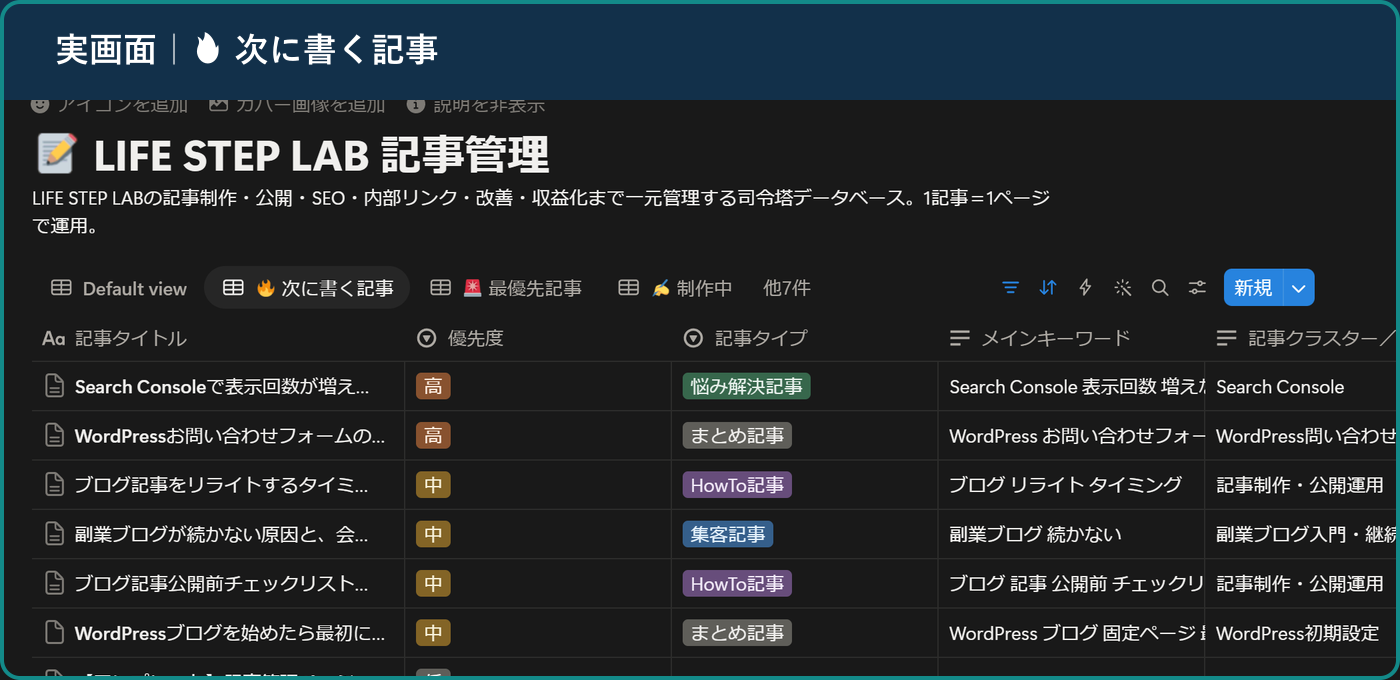Image resolution: width=1400 pixels, height=680 pixels.
Task: Open the search magnifier icon
Action: point(1160,288)
